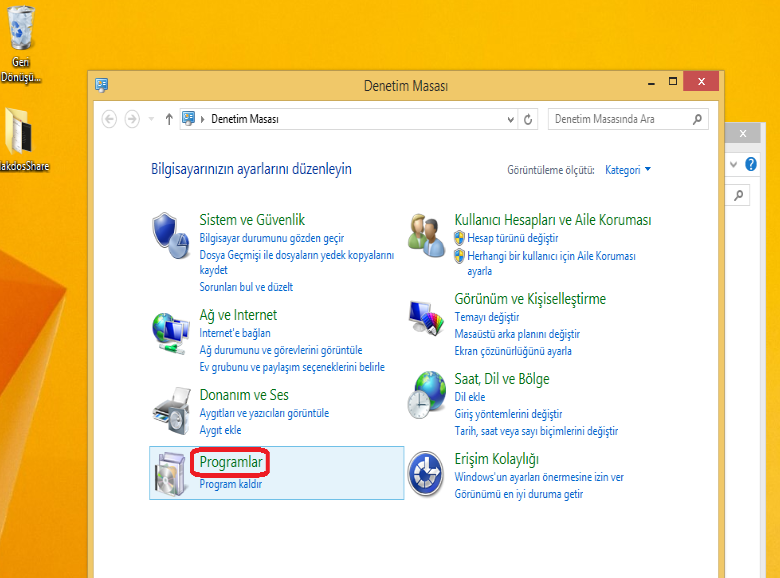The width and height of the screenshot is (780, 578).
Task: Open the Geri Dönüşüm recycle bin icon
Action: pos(20,28)
